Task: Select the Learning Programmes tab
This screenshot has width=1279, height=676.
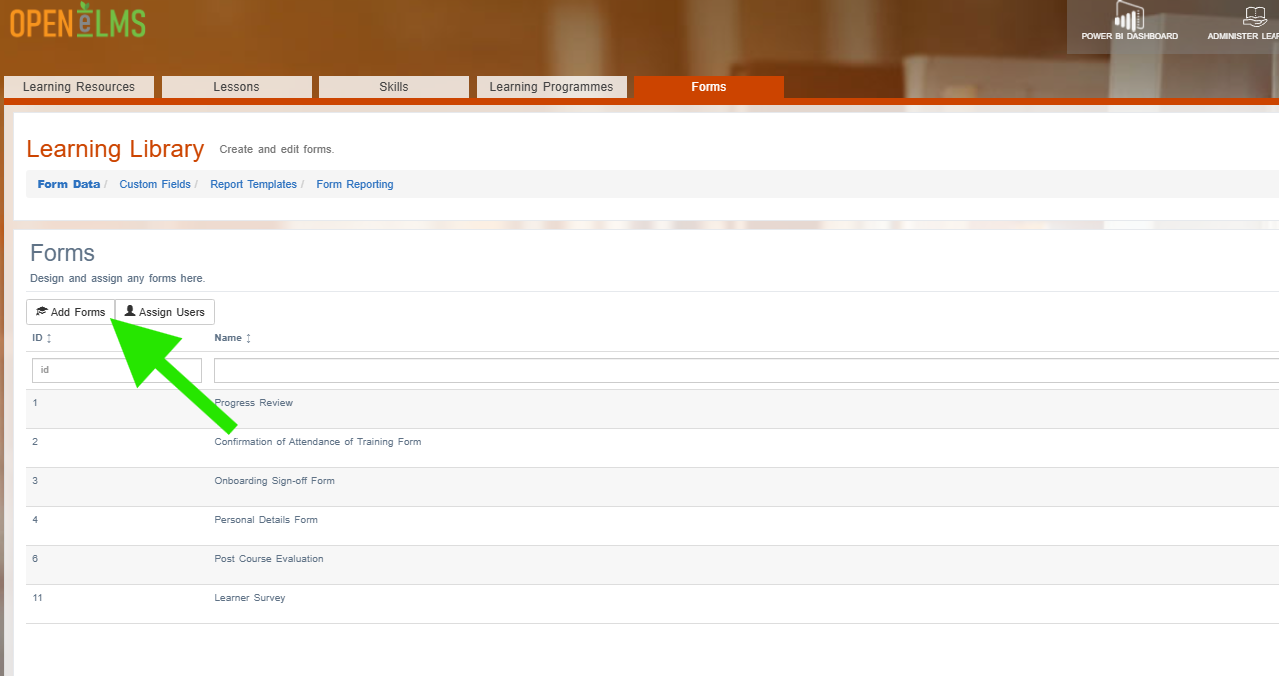Action: pos(552,87)
